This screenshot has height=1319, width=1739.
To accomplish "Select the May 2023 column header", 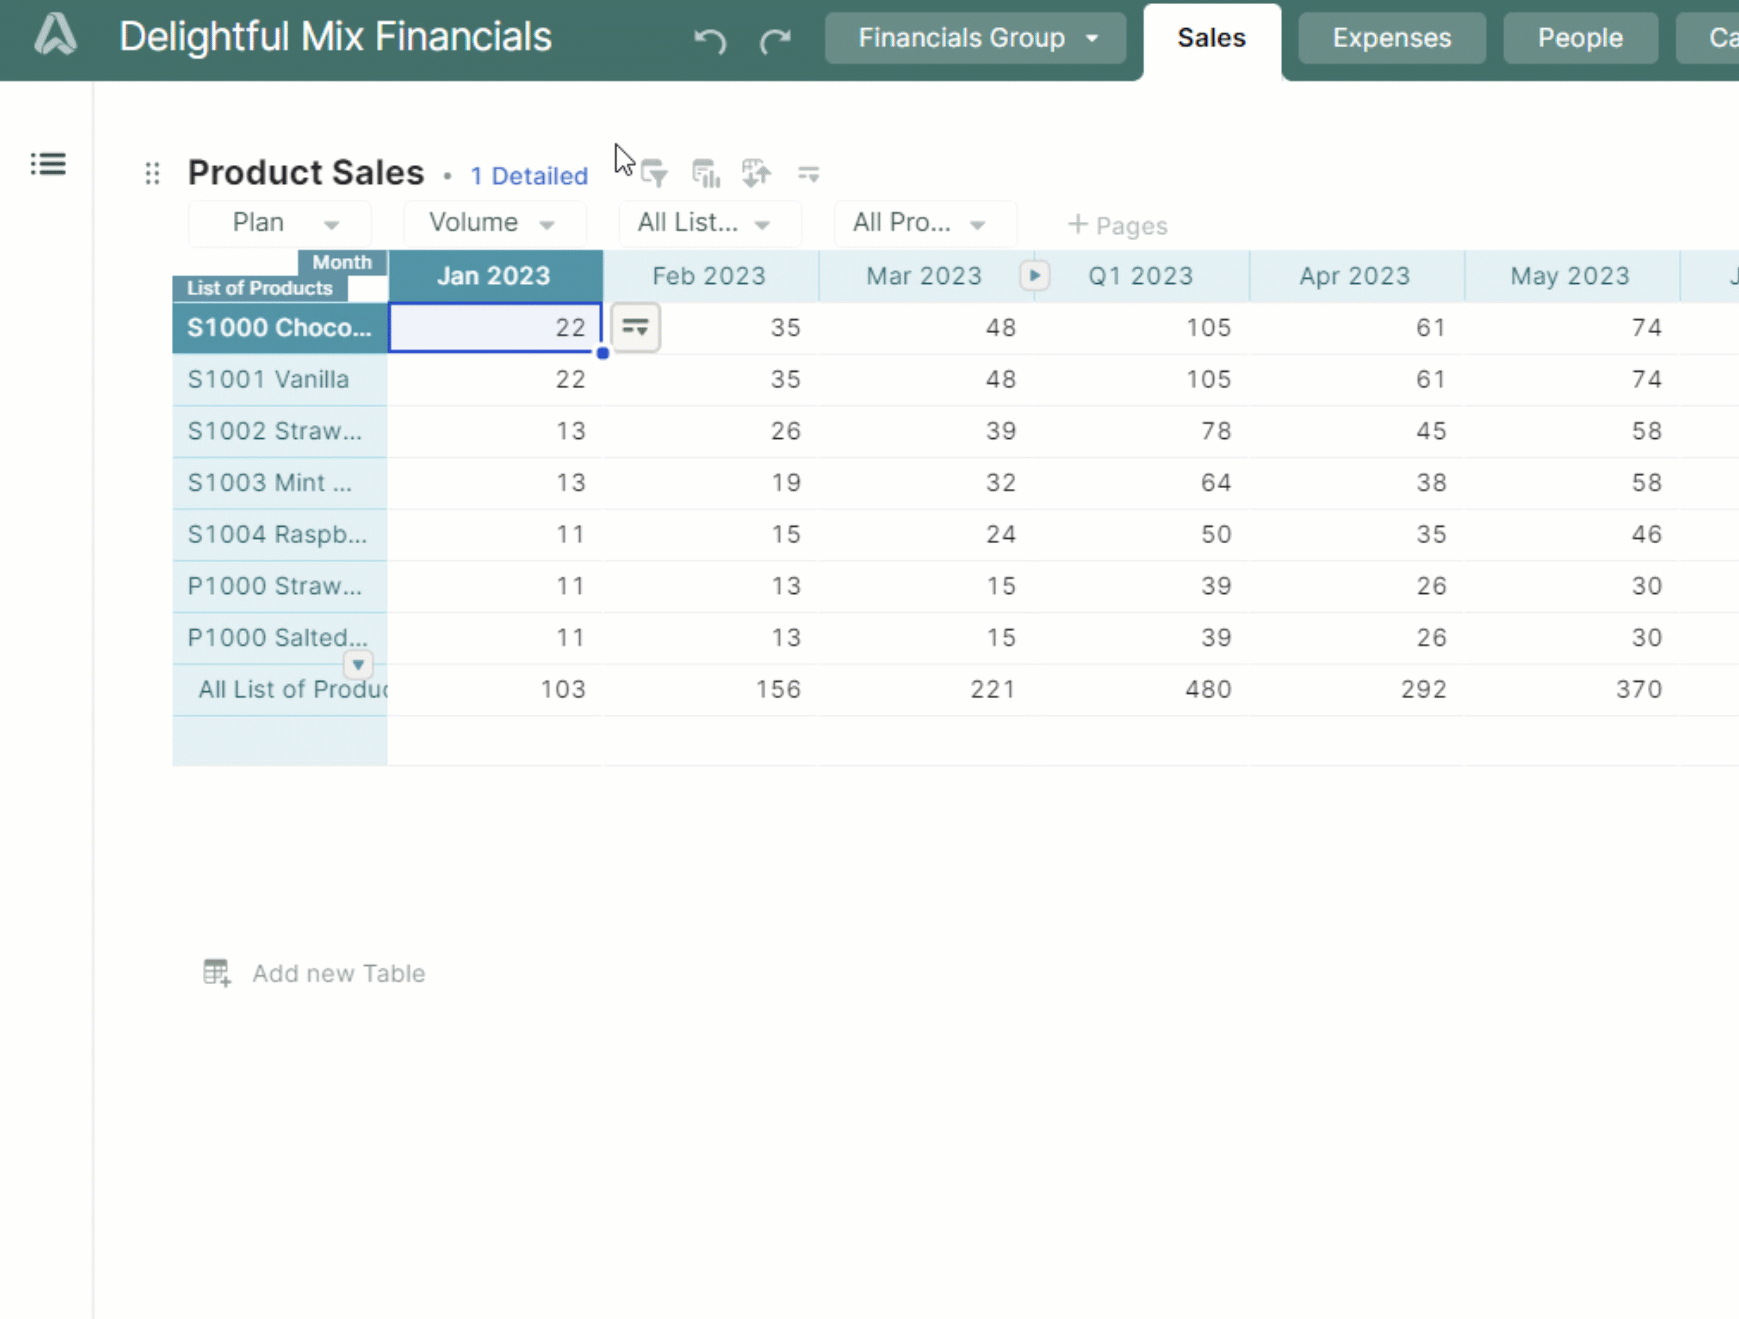I will pyautogui.click(x=1571, y=276).
